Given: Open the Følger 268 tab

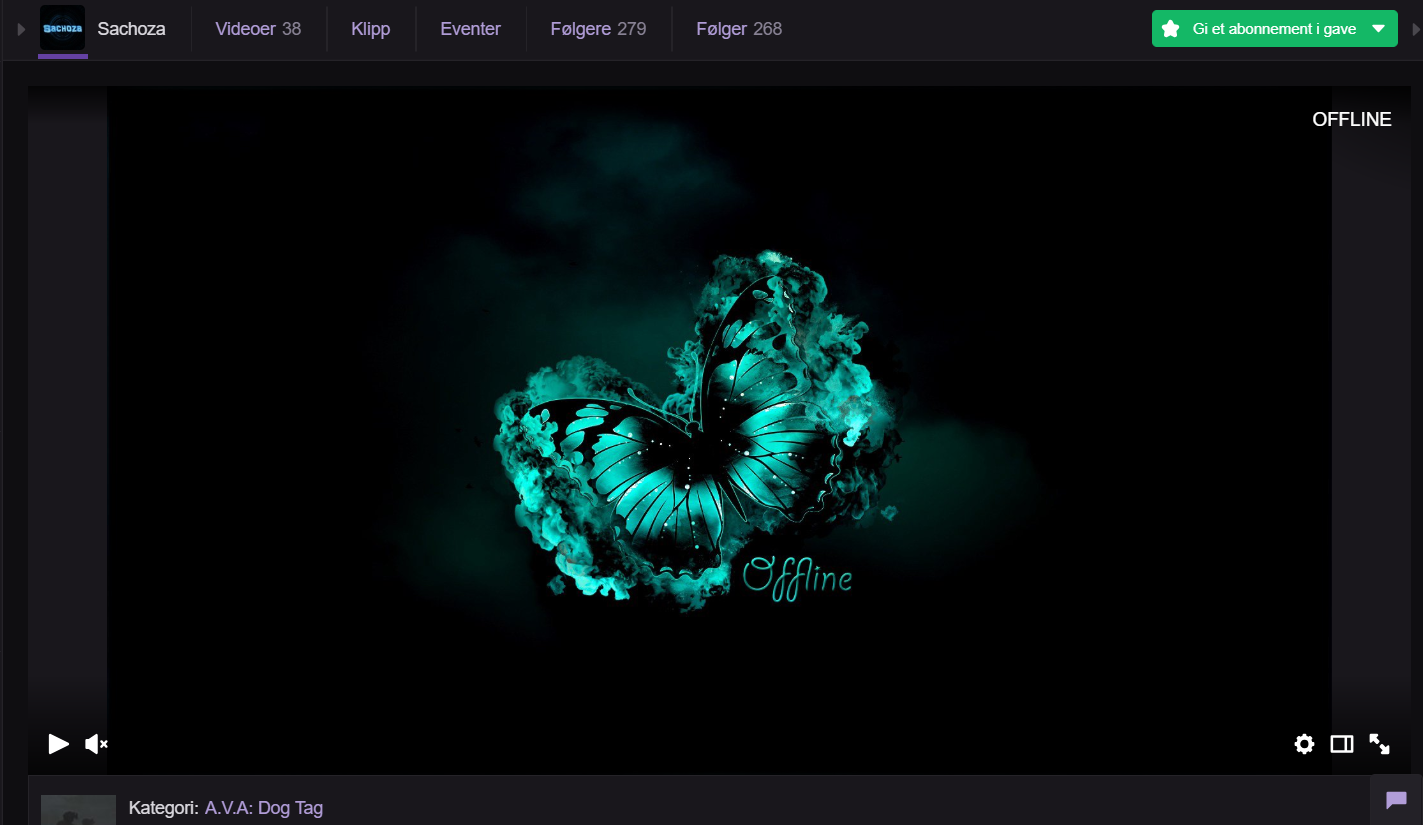Looking at the screenshot, I should pyautogui.click(x=739, y=29).
